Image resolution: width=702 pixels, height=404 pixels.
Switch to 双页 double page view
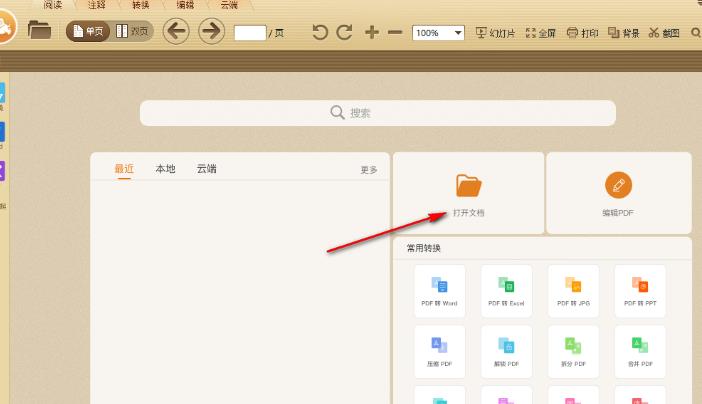(132, 31)
